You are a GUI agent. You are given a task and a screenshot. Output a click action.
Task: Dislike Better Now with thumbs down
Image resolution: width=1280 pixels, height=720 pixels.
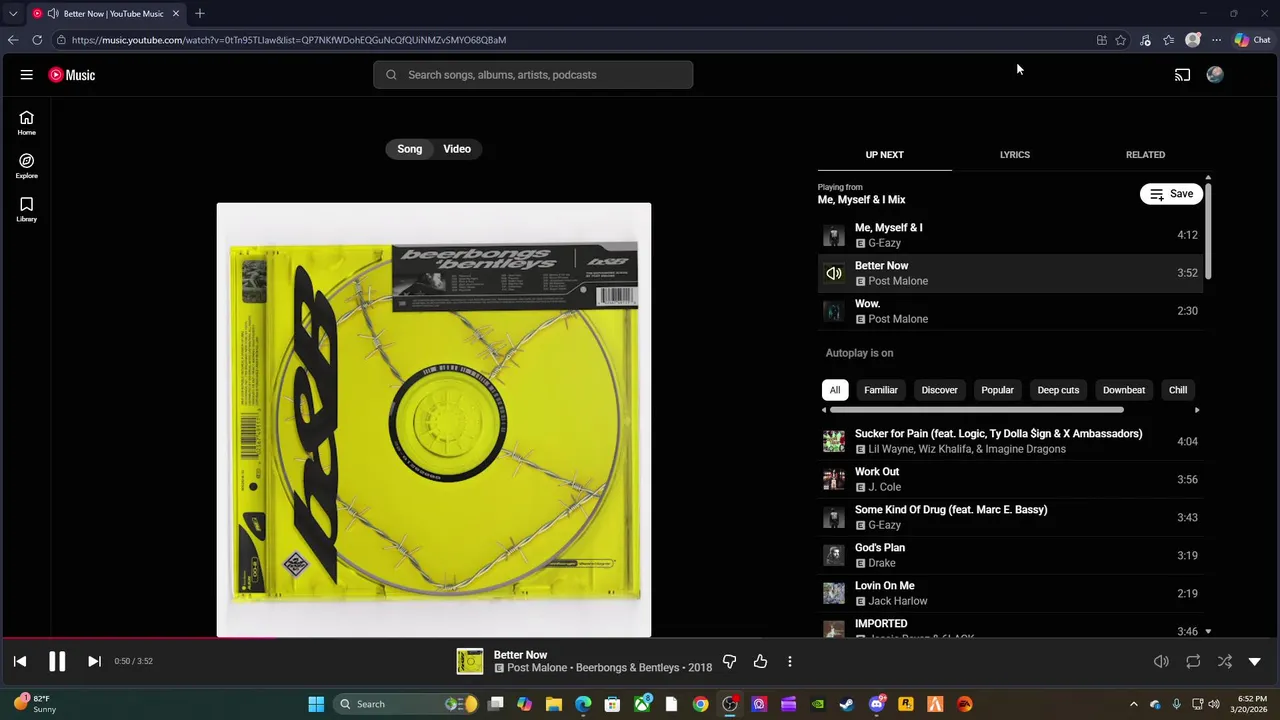729,661
